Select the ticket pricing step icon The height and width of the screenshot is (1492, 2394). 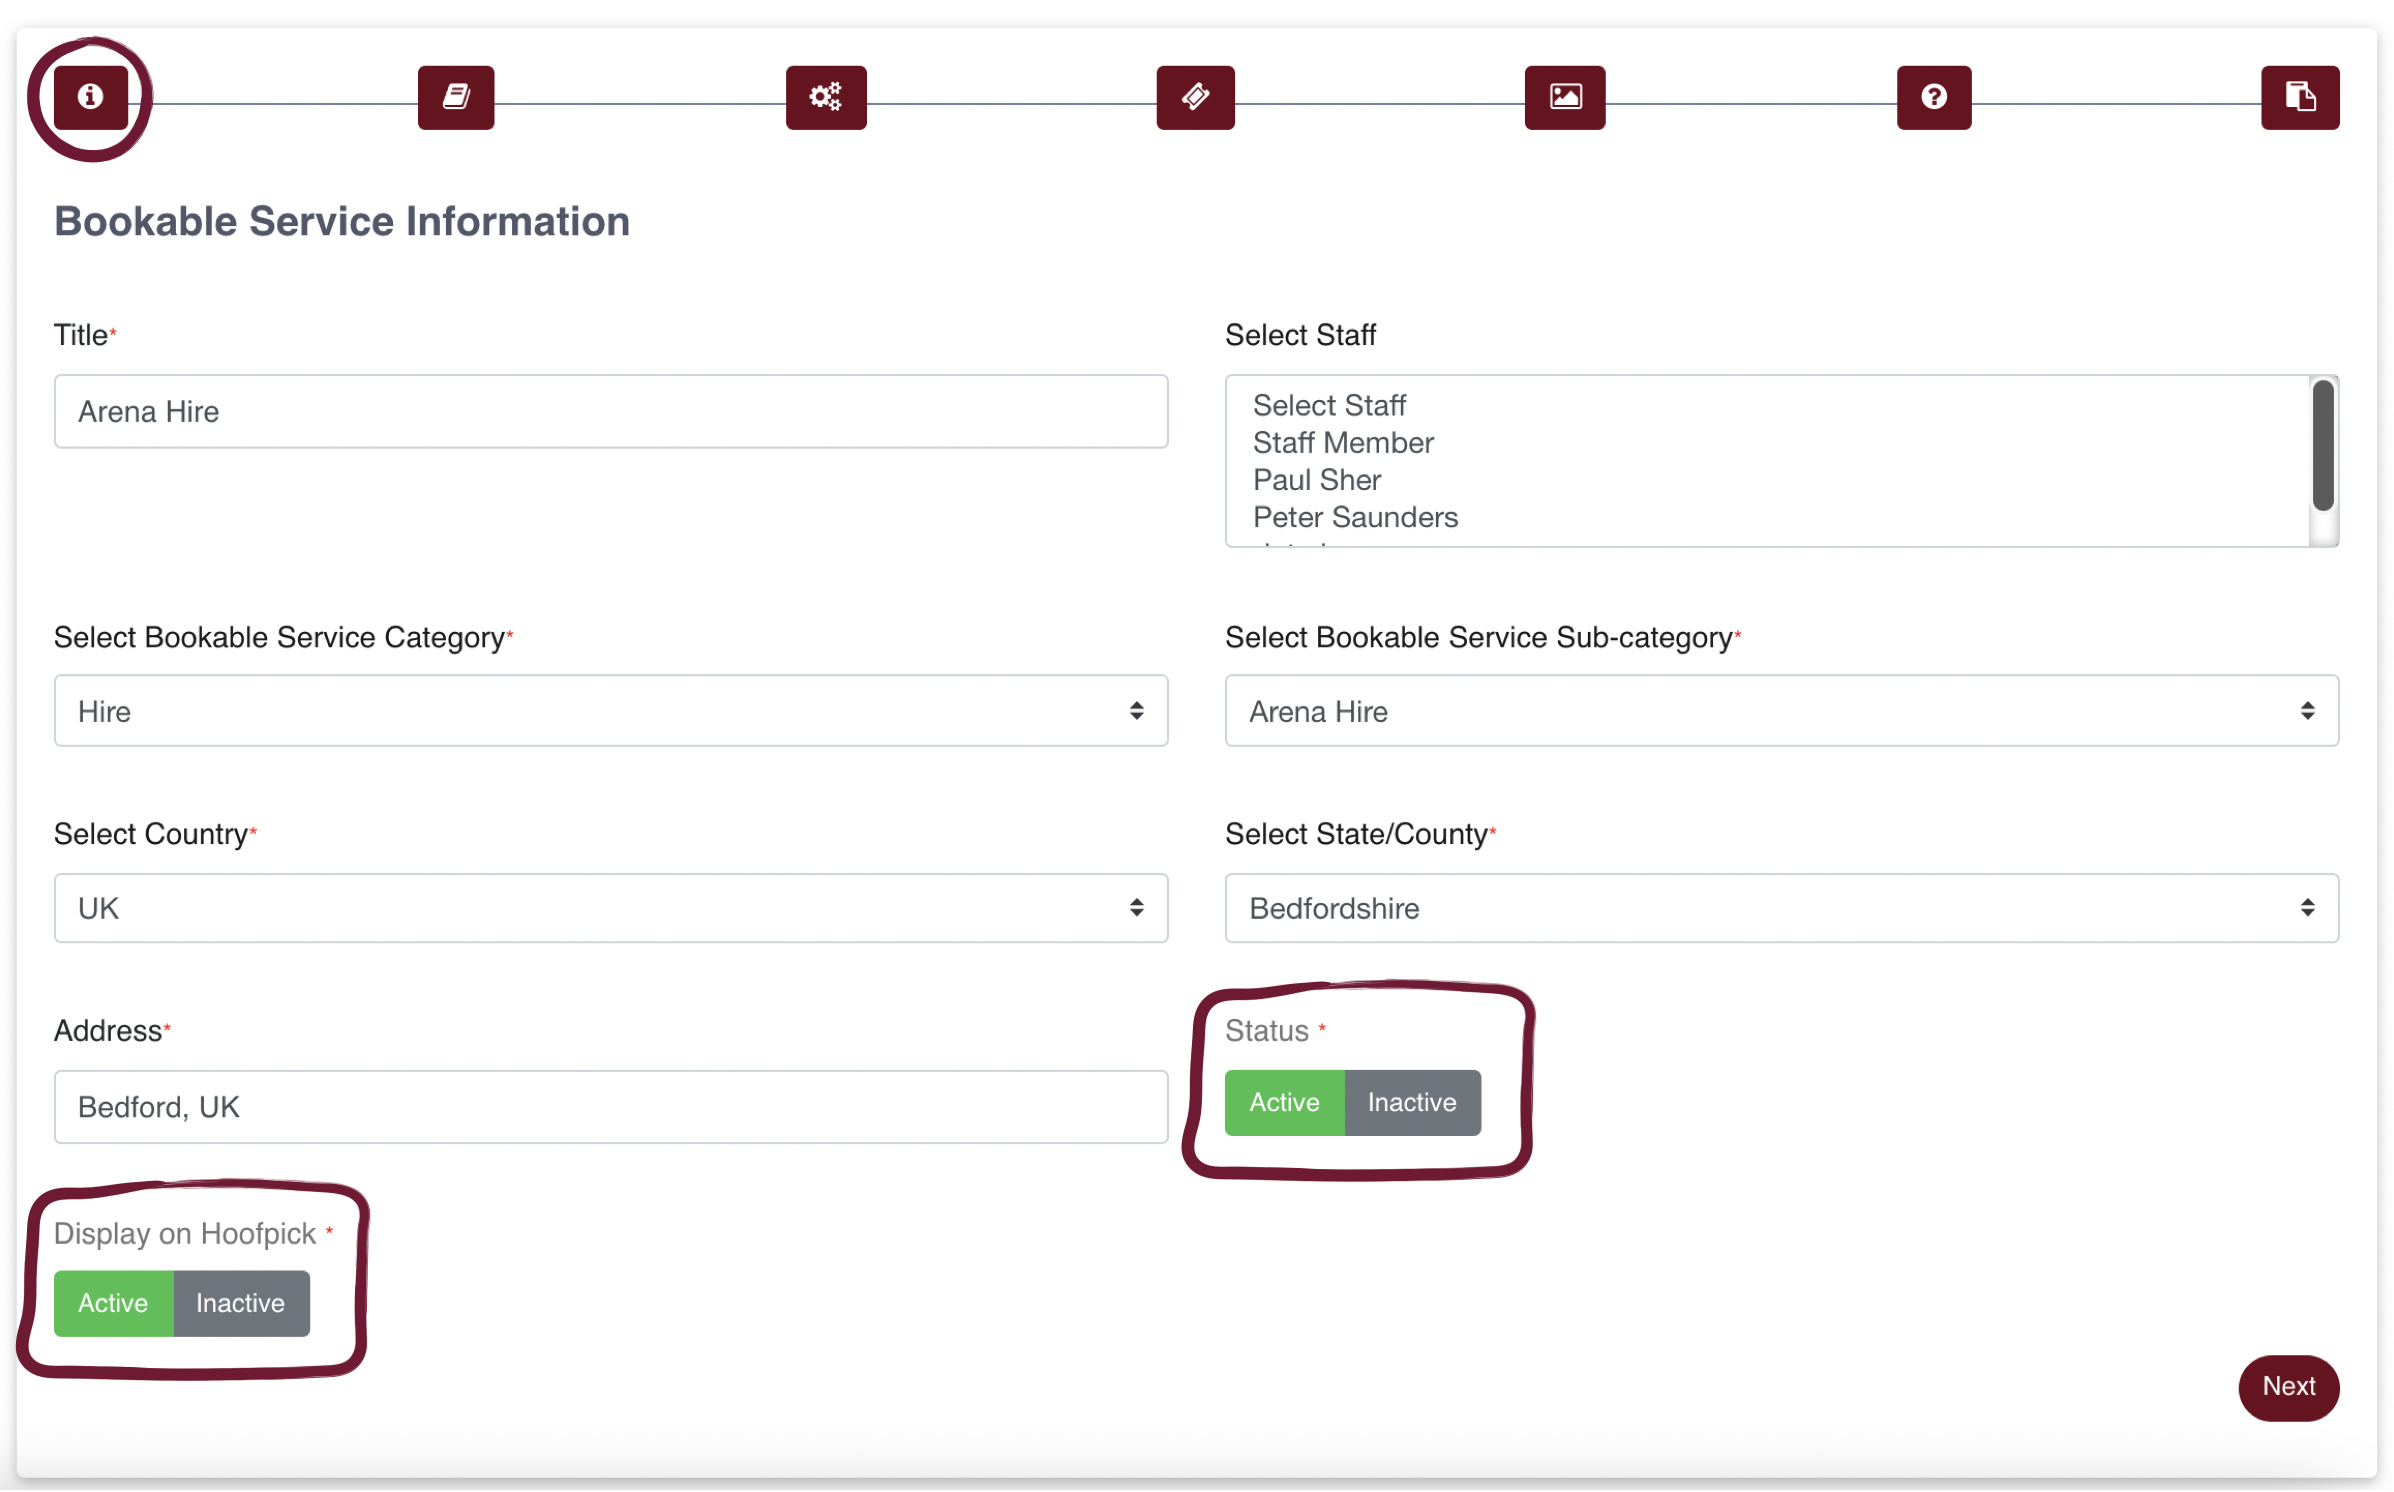pos(1196,97)
